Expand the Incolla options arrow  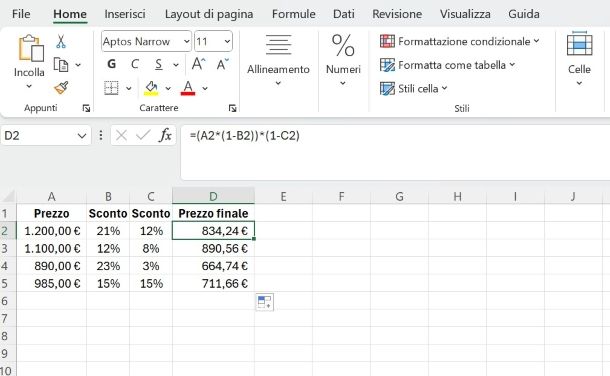point(29,86)
